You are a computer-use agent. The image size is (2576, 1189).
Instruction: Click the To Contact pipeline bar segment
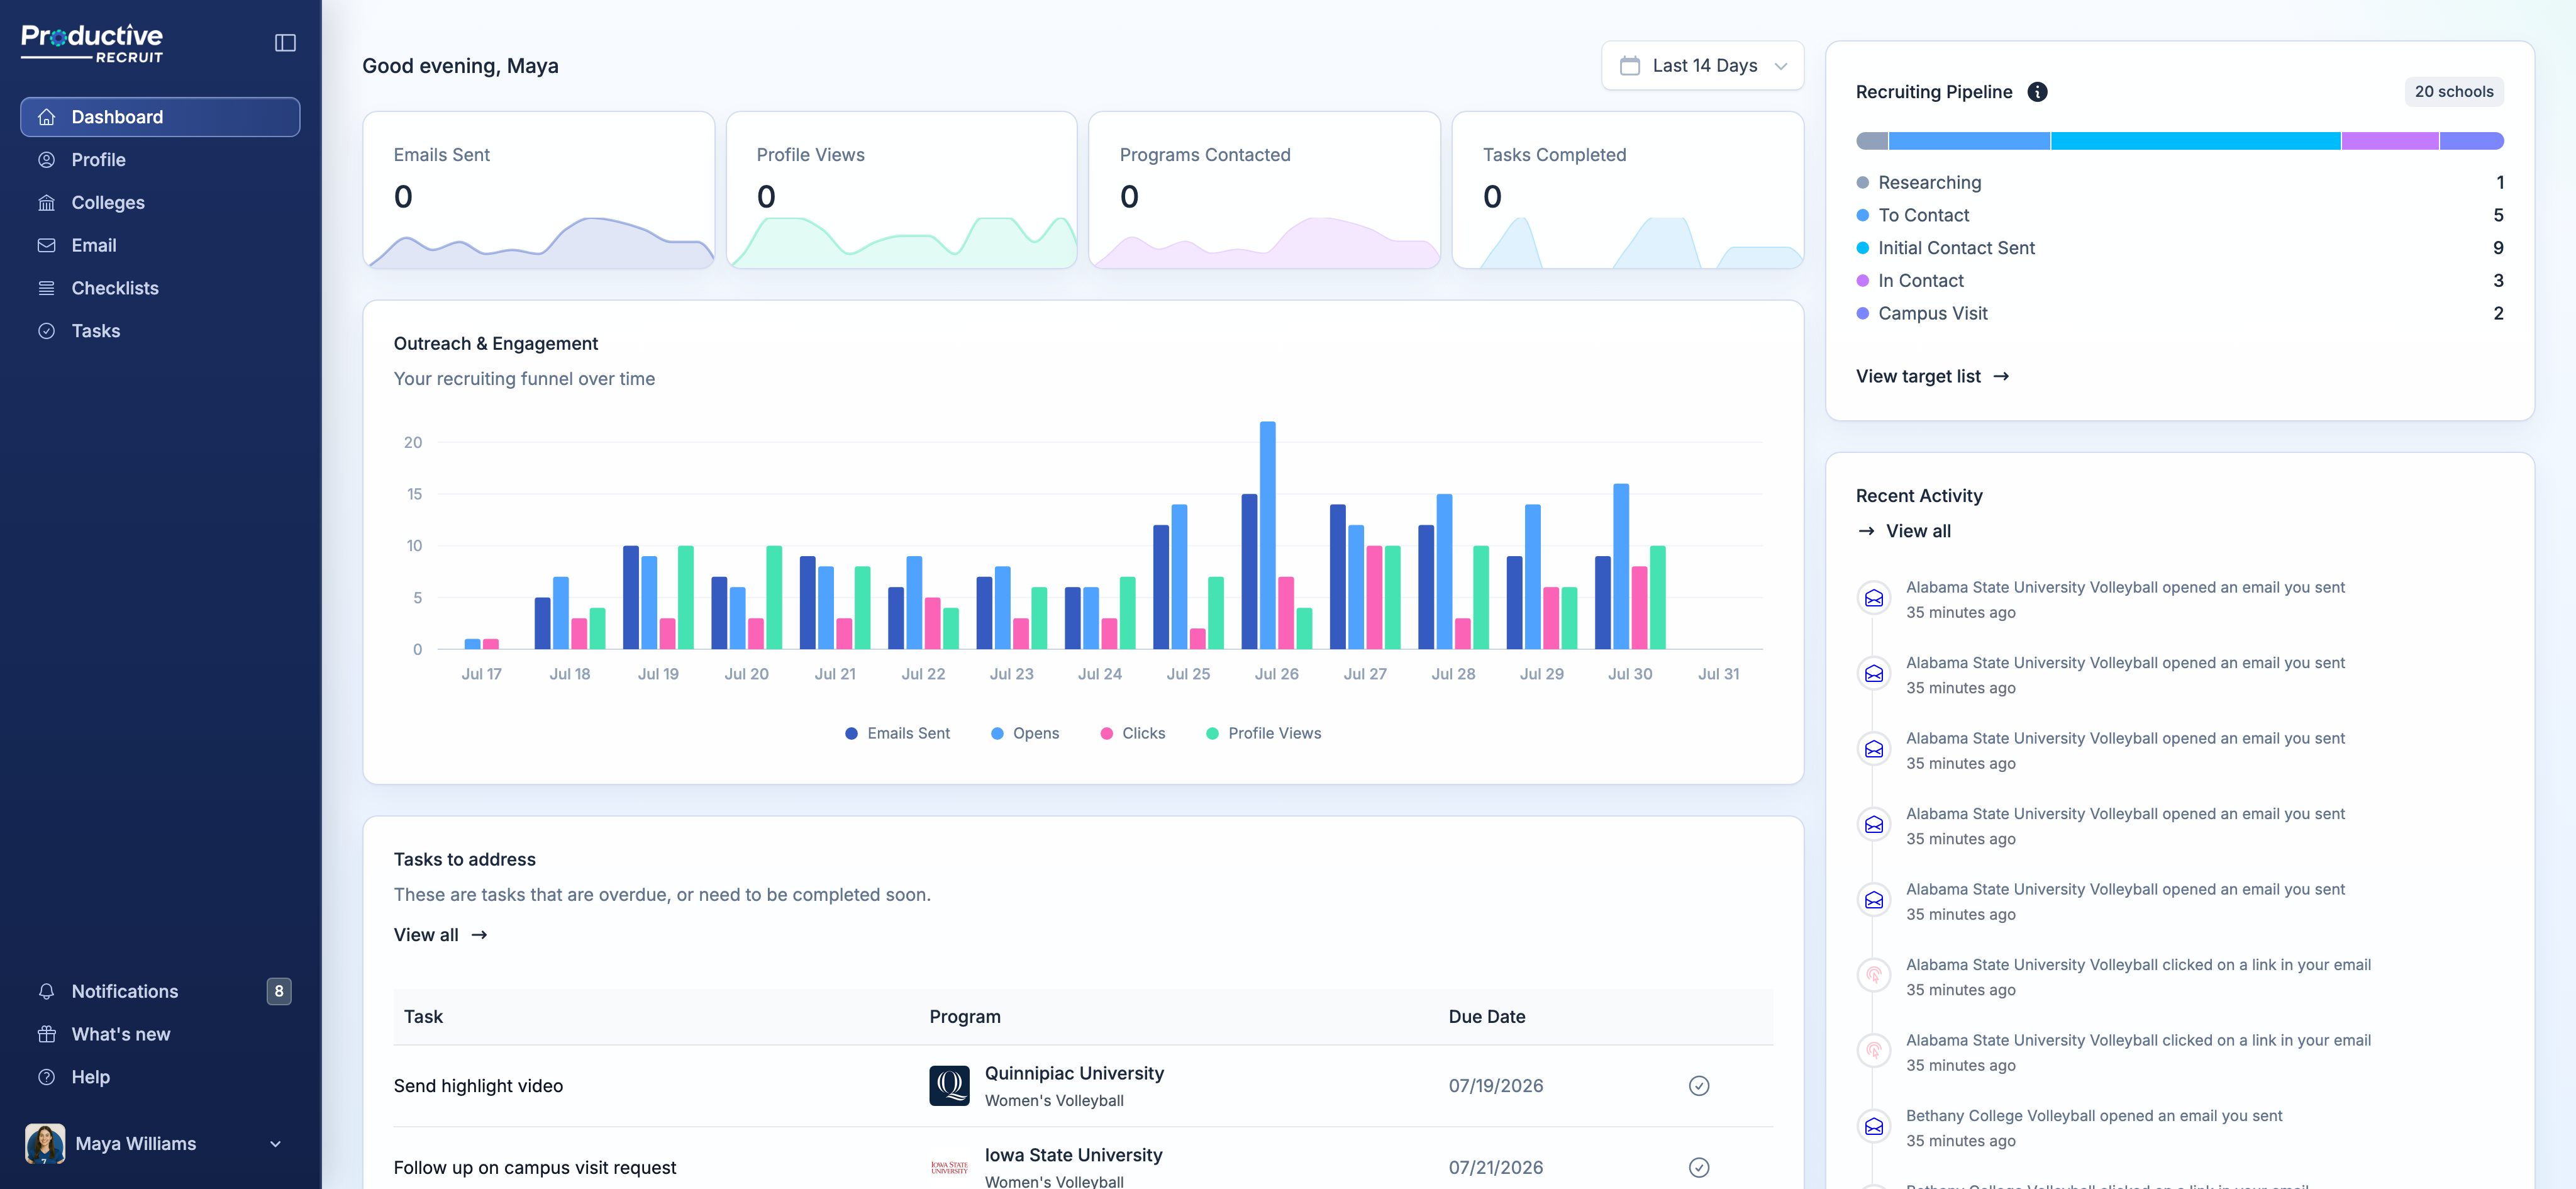1969,141
